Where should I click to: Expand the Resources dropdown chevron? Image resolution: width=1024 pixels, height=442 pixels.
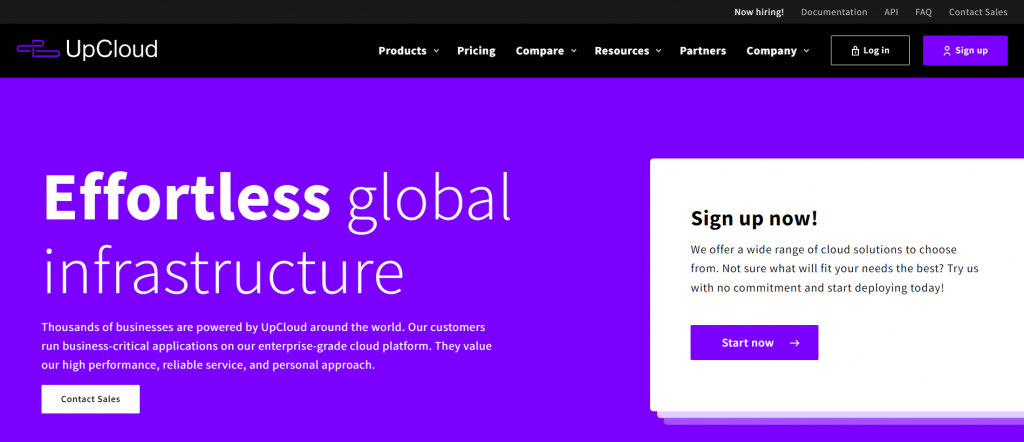click(x=658, y=51)
